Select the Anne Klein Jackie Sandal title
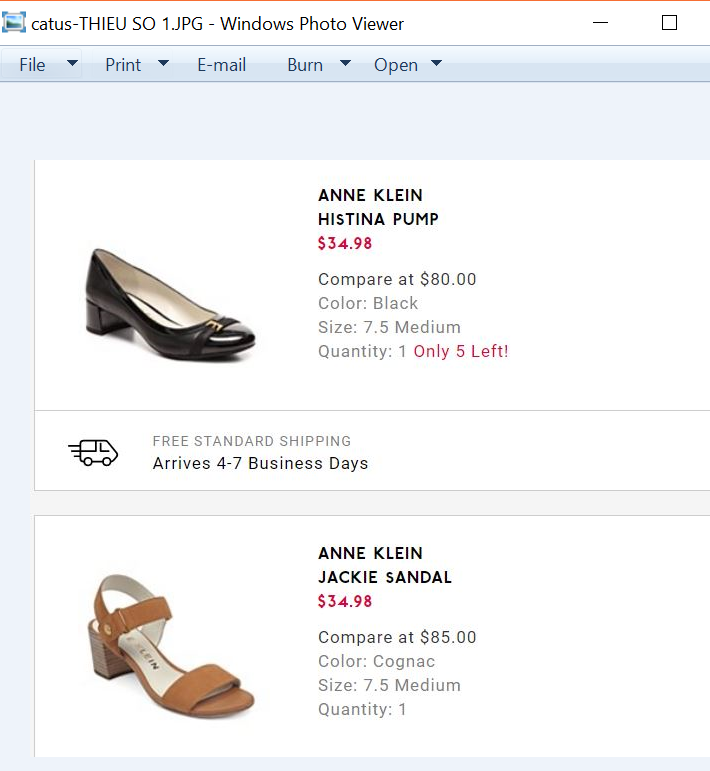The image size is (710, 771). tap(384, 565)
